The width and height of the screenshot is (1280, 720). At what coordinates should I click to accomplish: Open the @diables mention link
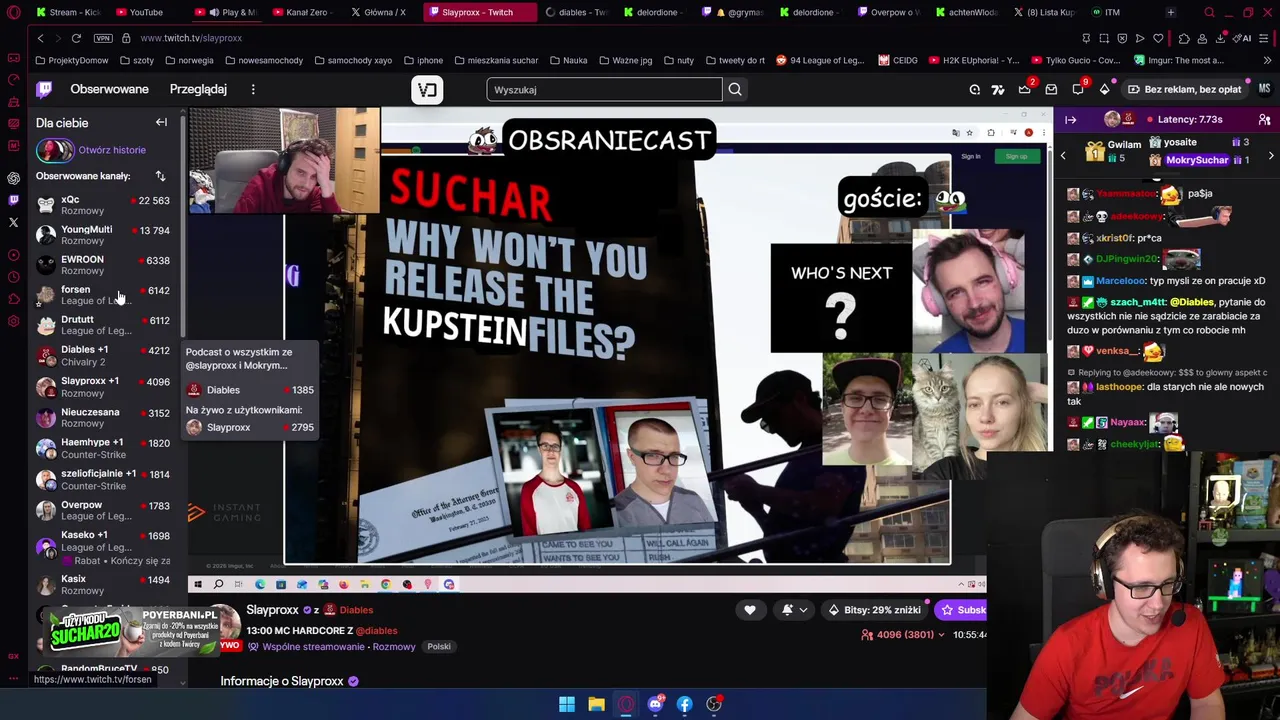tap(376, 631)
